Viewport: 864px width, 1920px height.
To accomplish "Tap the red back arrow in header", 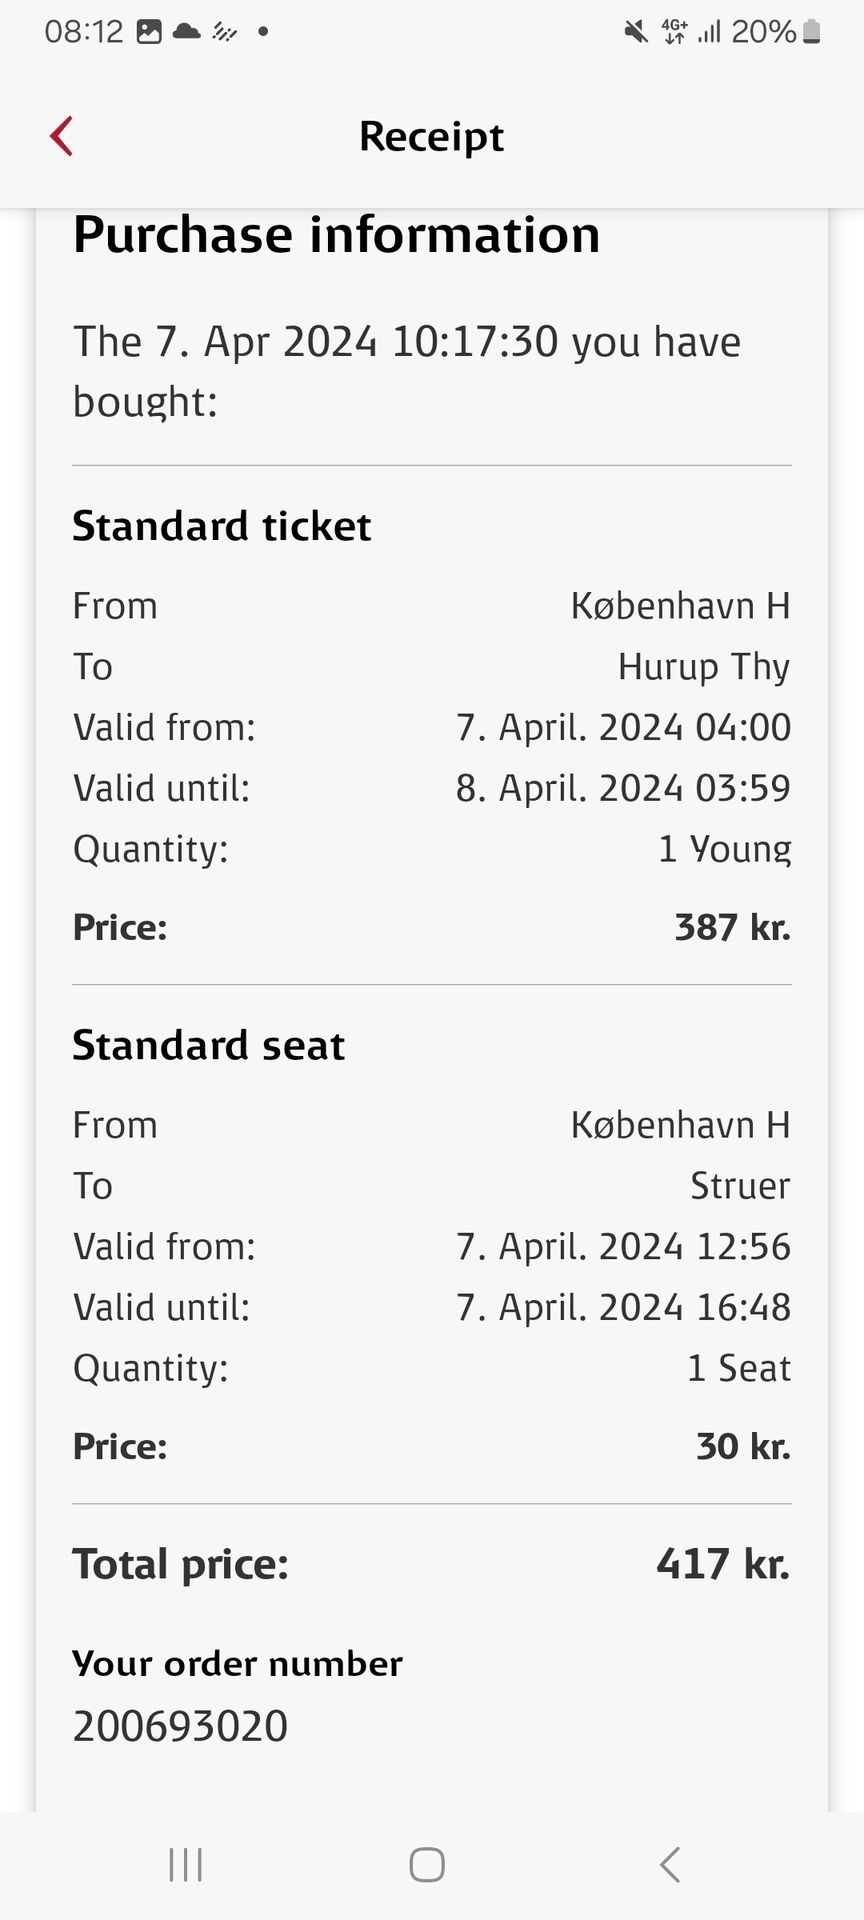I will (x=62, y=137).
